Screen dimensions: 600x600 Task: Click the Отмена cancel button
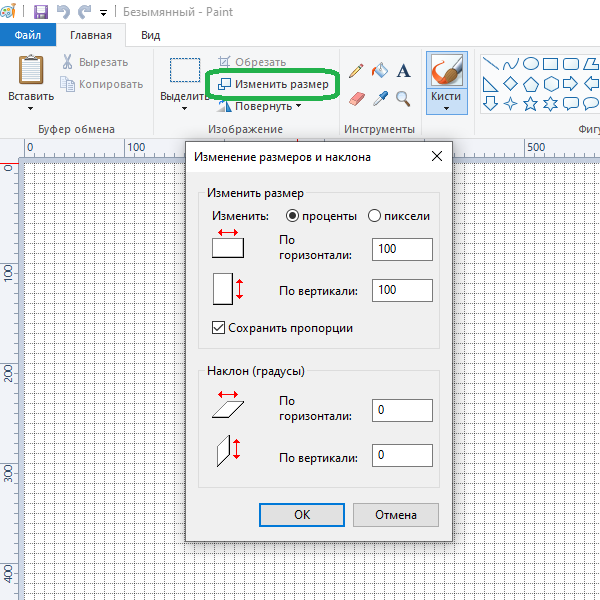click(x=396, y=515)
